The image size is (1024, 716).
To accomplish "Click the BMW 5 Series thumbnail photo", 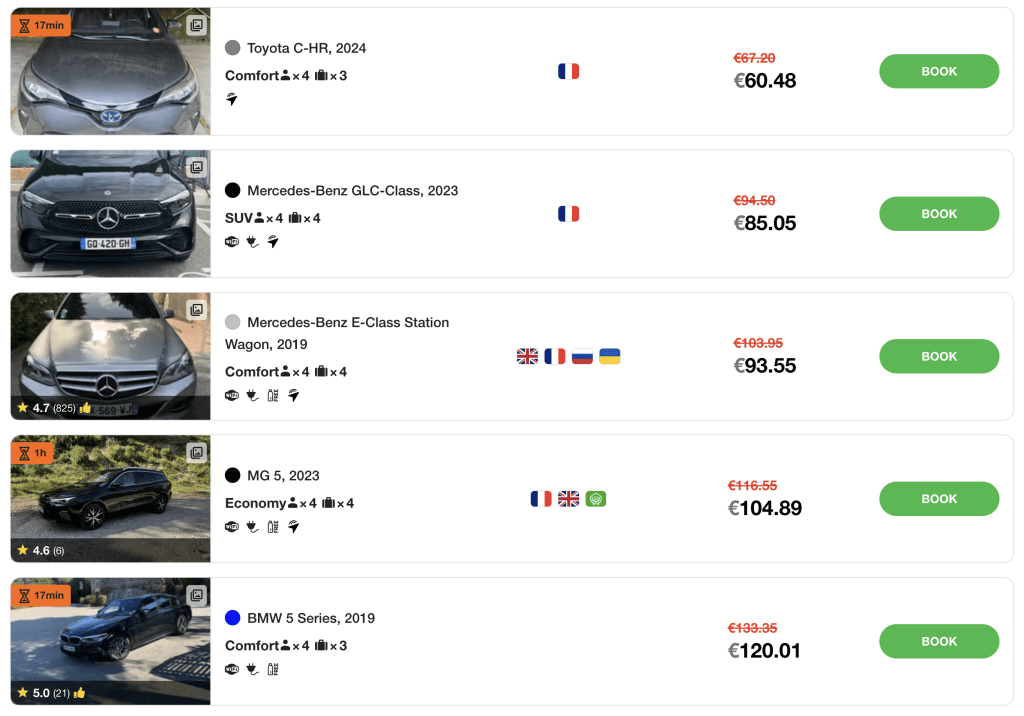I will pos(109,641).
